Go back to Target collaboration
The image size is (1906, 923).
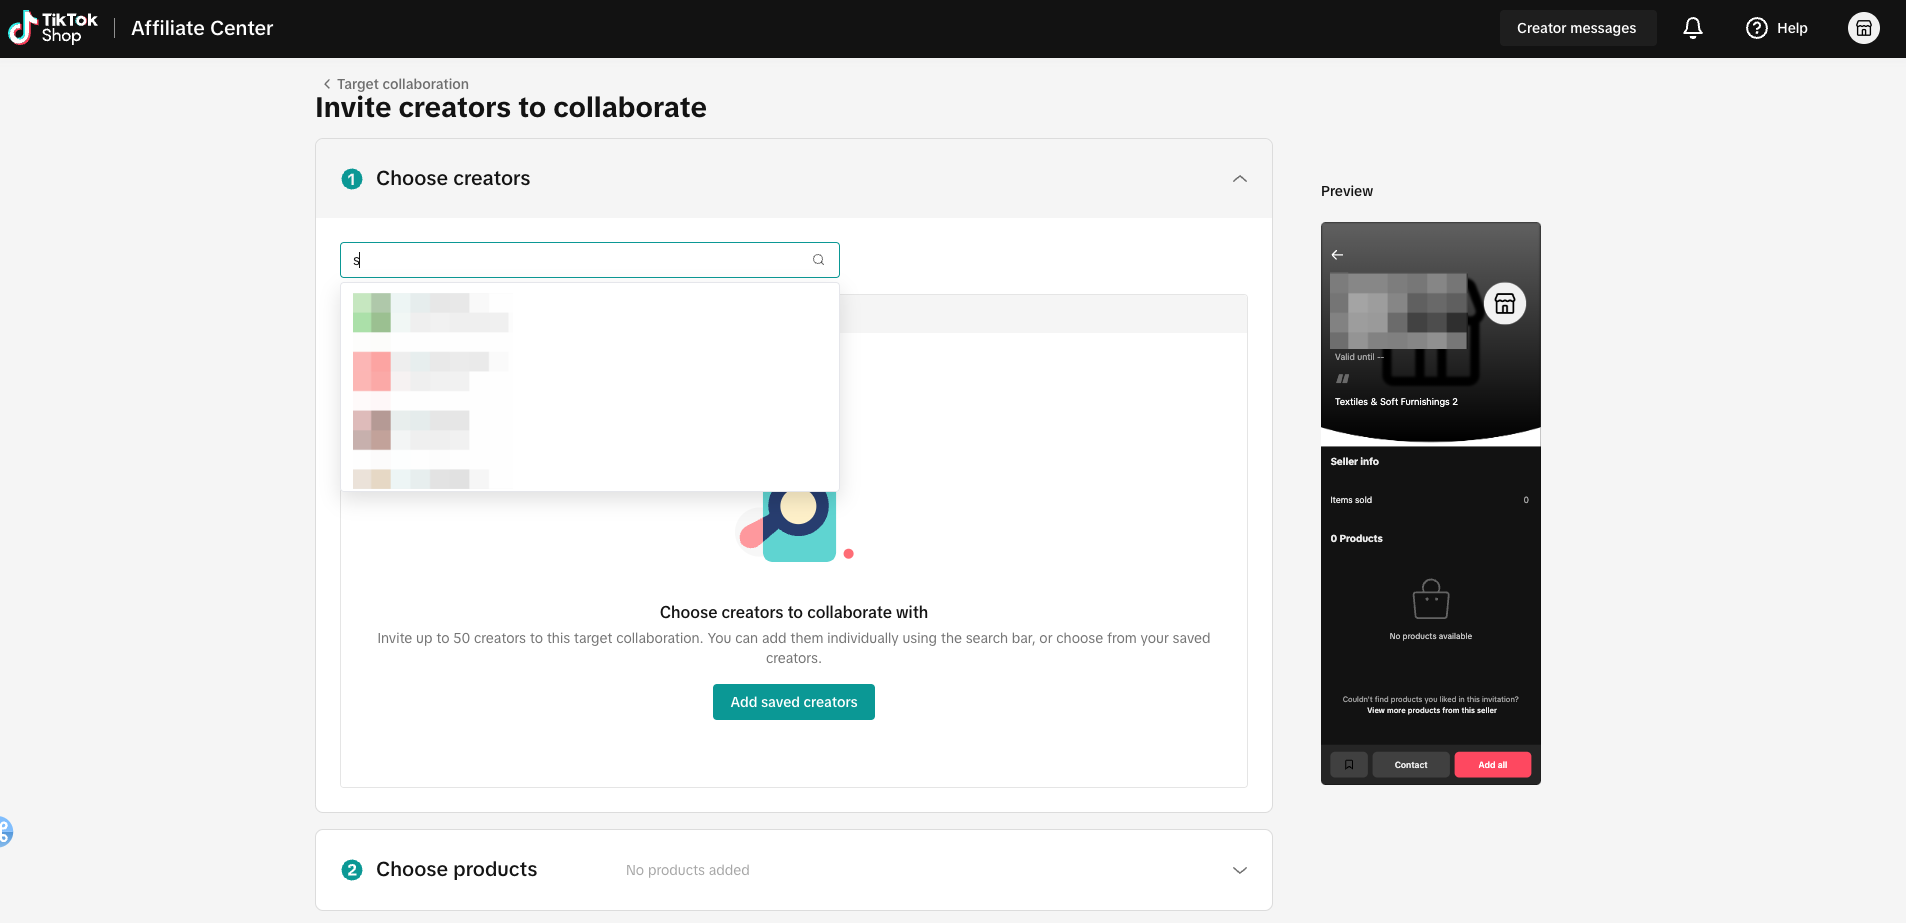tap(396, 84)
